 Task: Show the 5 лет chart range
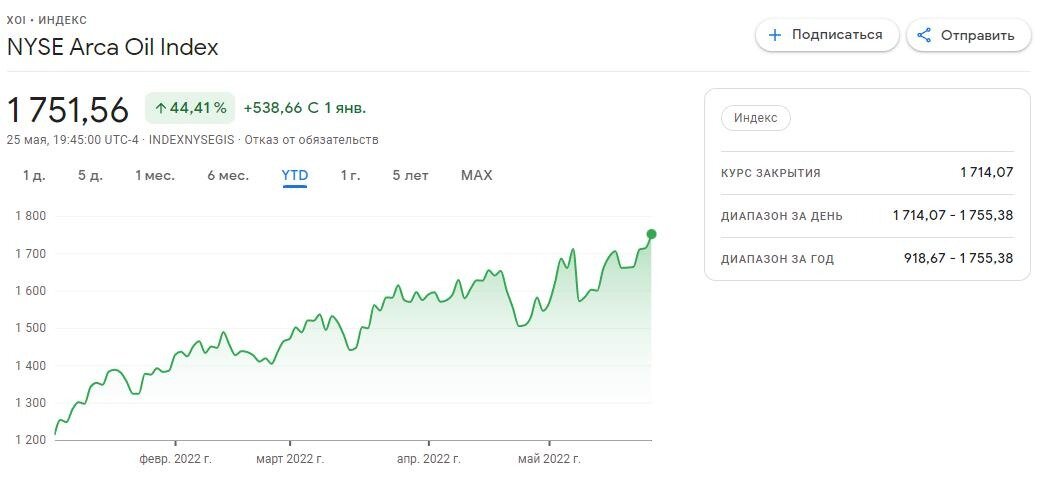[410, 175]
